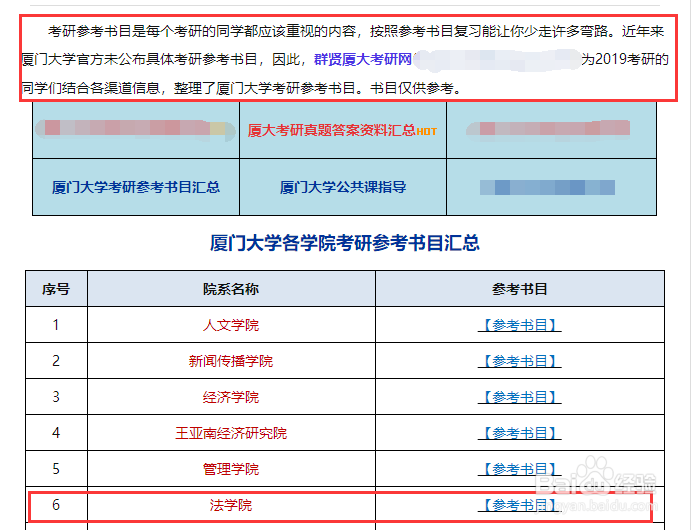Image resolution: width=697 pixels, height=530 pixels.
Task: Open 参考书目 link for 人文学院 row
Action: pyautogui.click(x=520, y=325)
